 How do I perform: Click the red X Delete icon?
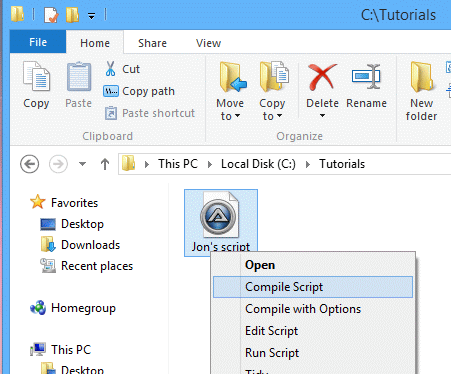(322, 77)
